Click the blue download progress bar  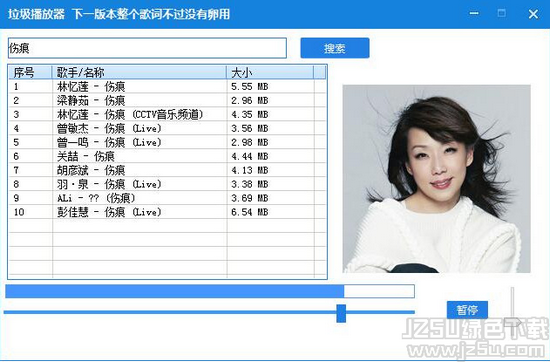[x=210, y=291]
